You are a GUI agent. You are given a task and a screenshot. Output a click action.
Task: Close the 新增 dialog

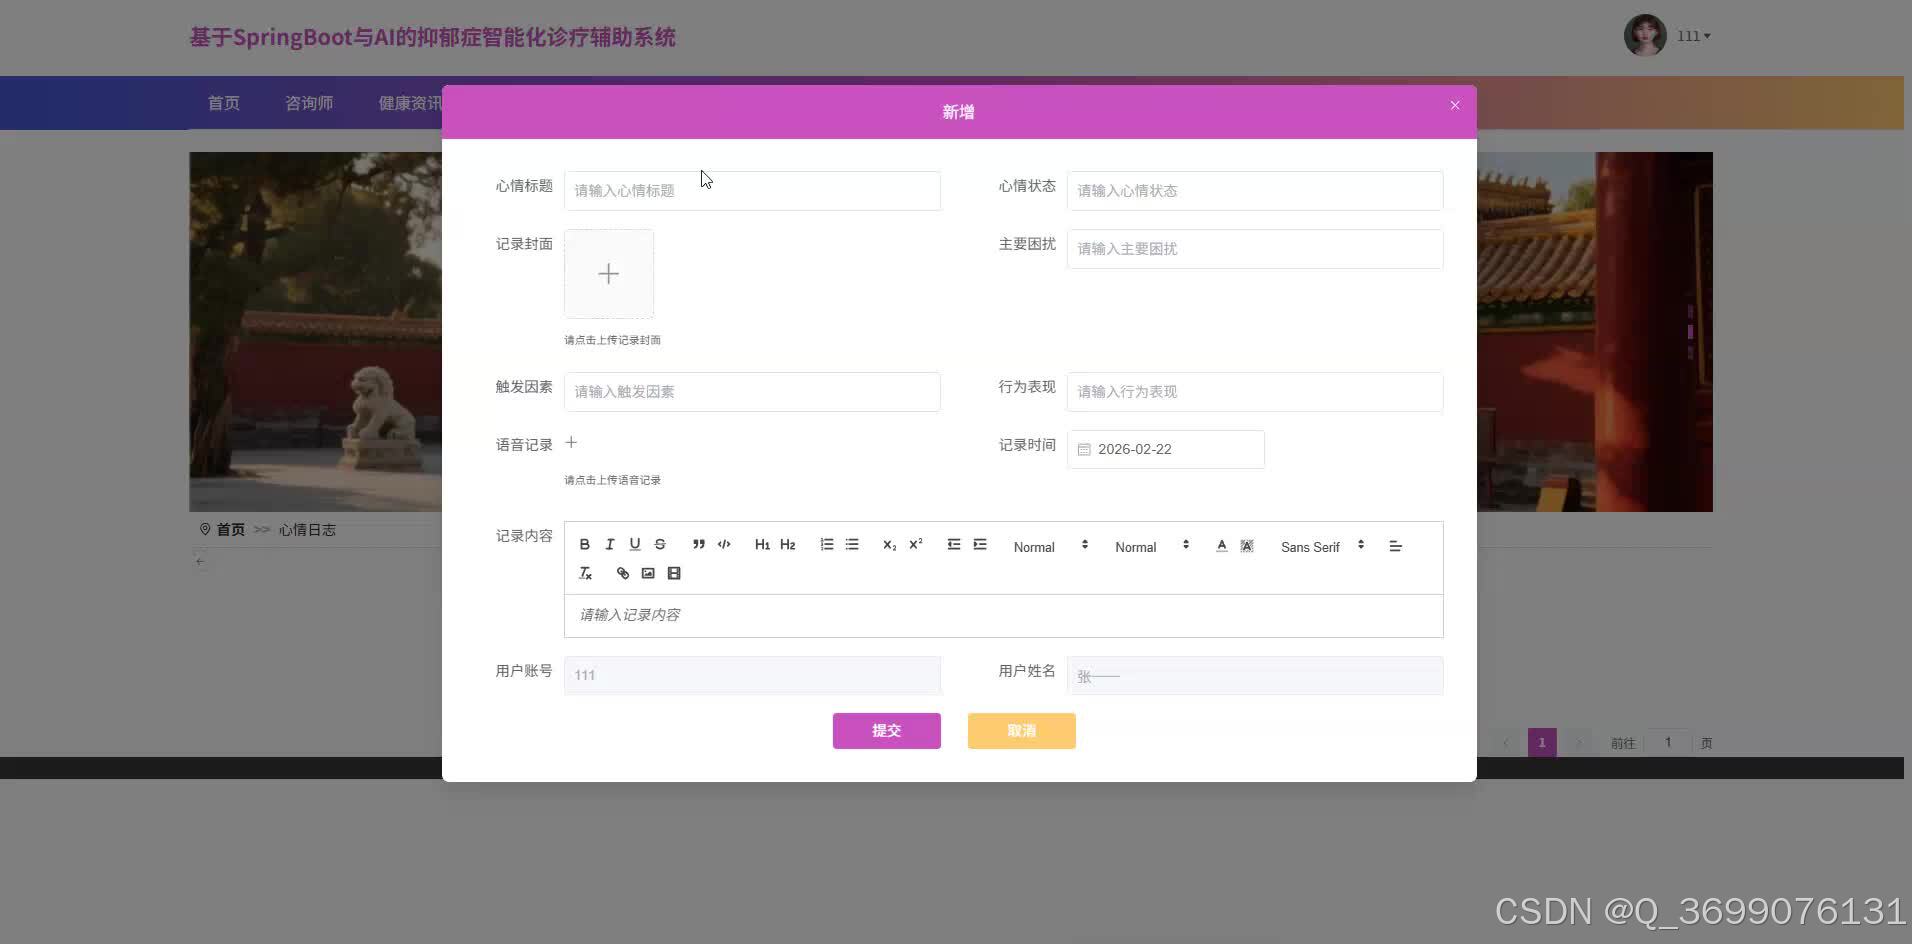point(1455,105)
